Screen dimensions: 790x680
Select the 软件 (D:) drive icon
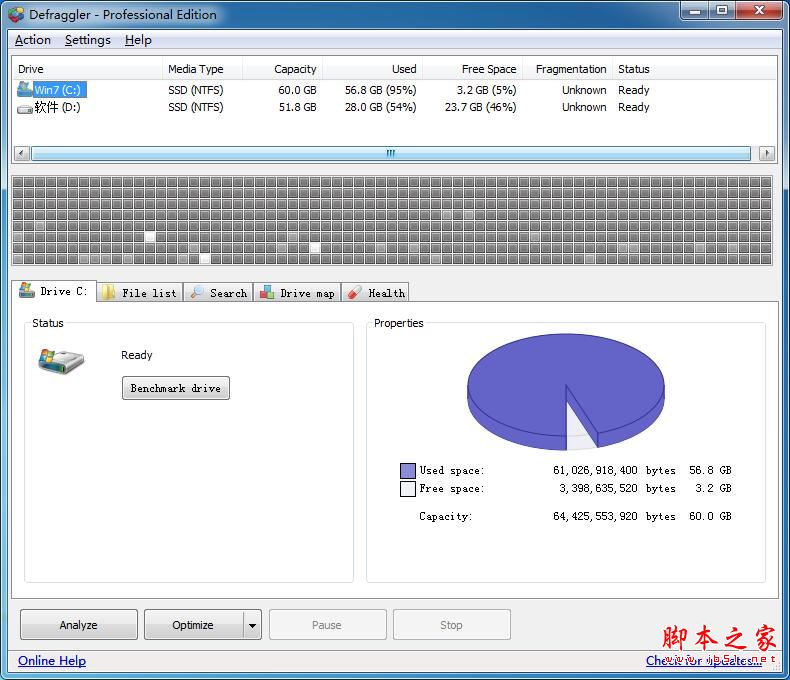tap(25, 108)
